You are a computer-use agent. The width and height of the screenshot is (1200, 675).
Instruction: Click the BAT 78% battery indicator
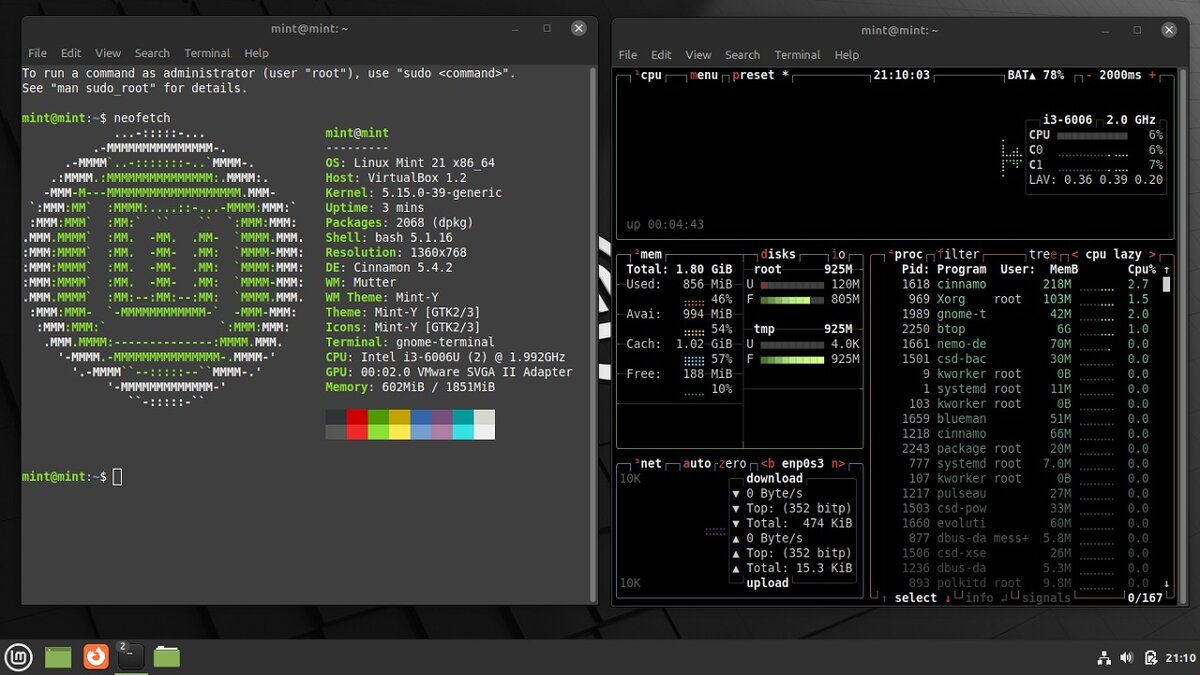[1034, 75]
